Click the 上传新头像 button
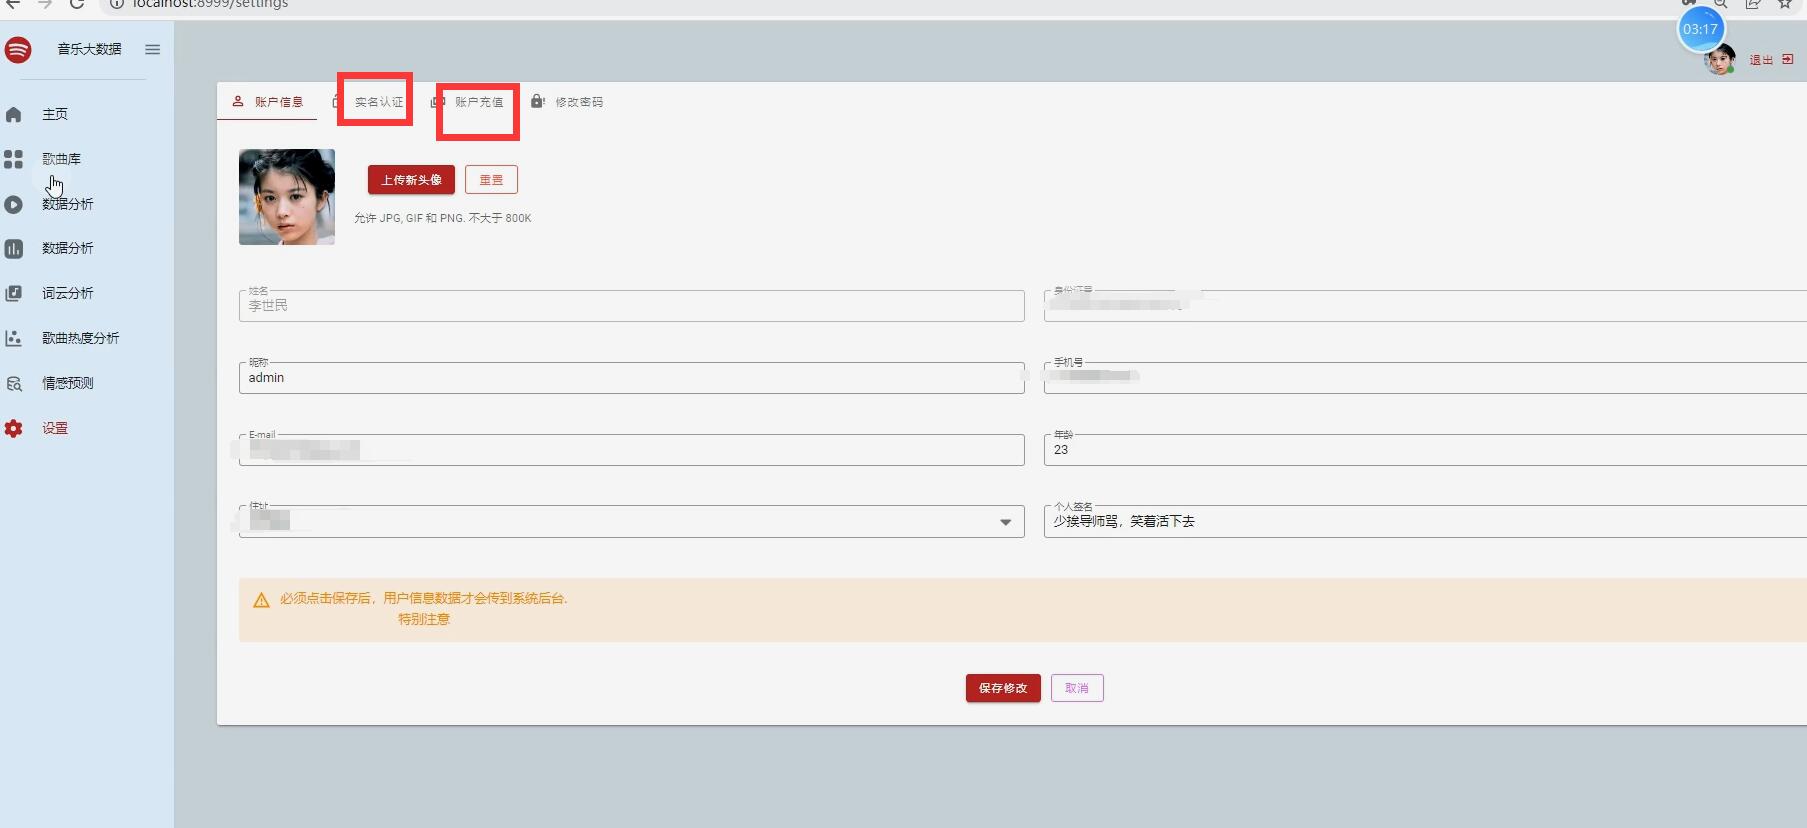The width and height of the screenshot is (1807, 828). 411,180
